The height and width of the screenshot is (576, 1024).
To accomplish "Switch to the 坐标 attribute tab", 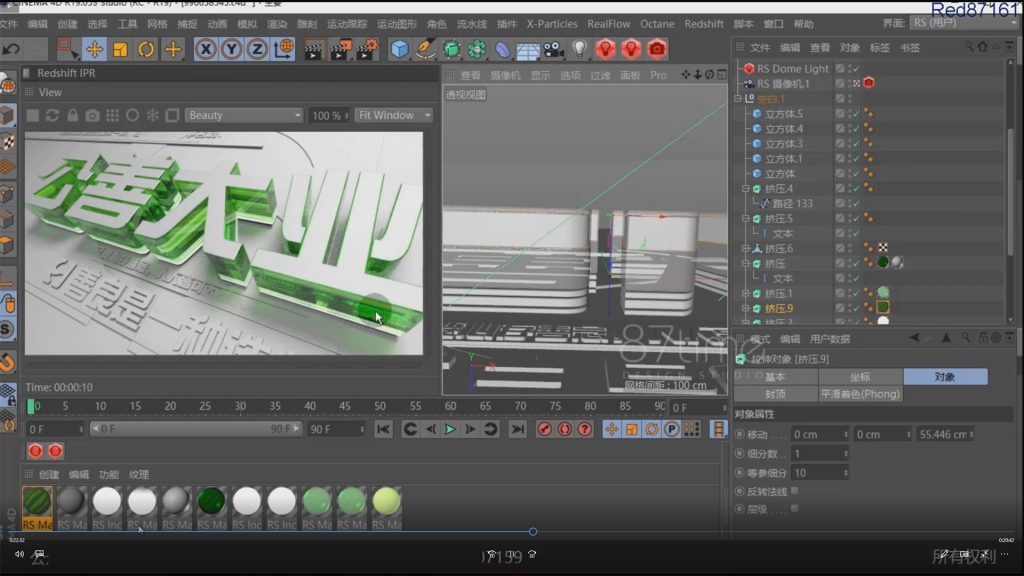I will coord(860,377).
